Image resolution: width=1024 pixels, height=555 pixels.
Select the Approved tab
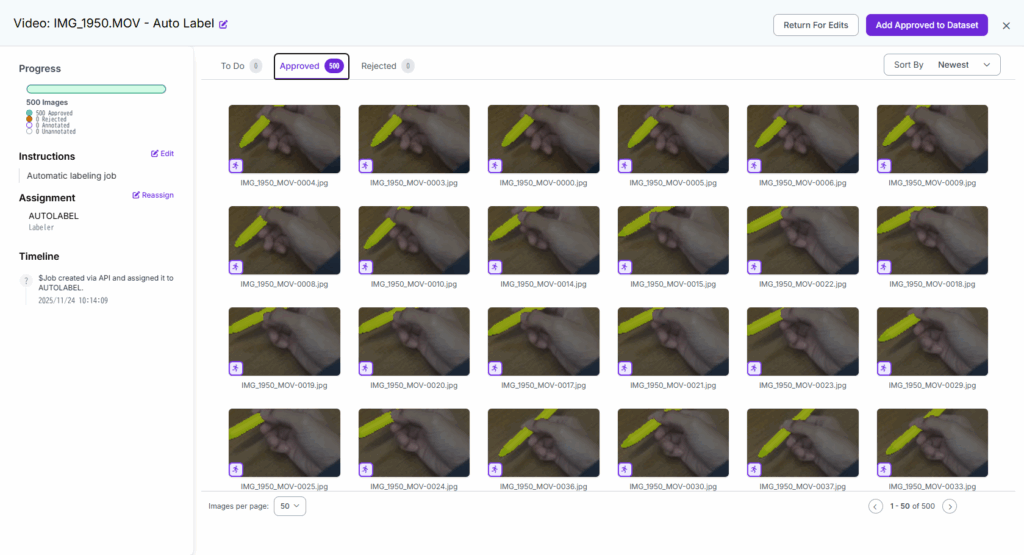coord(311,66)
